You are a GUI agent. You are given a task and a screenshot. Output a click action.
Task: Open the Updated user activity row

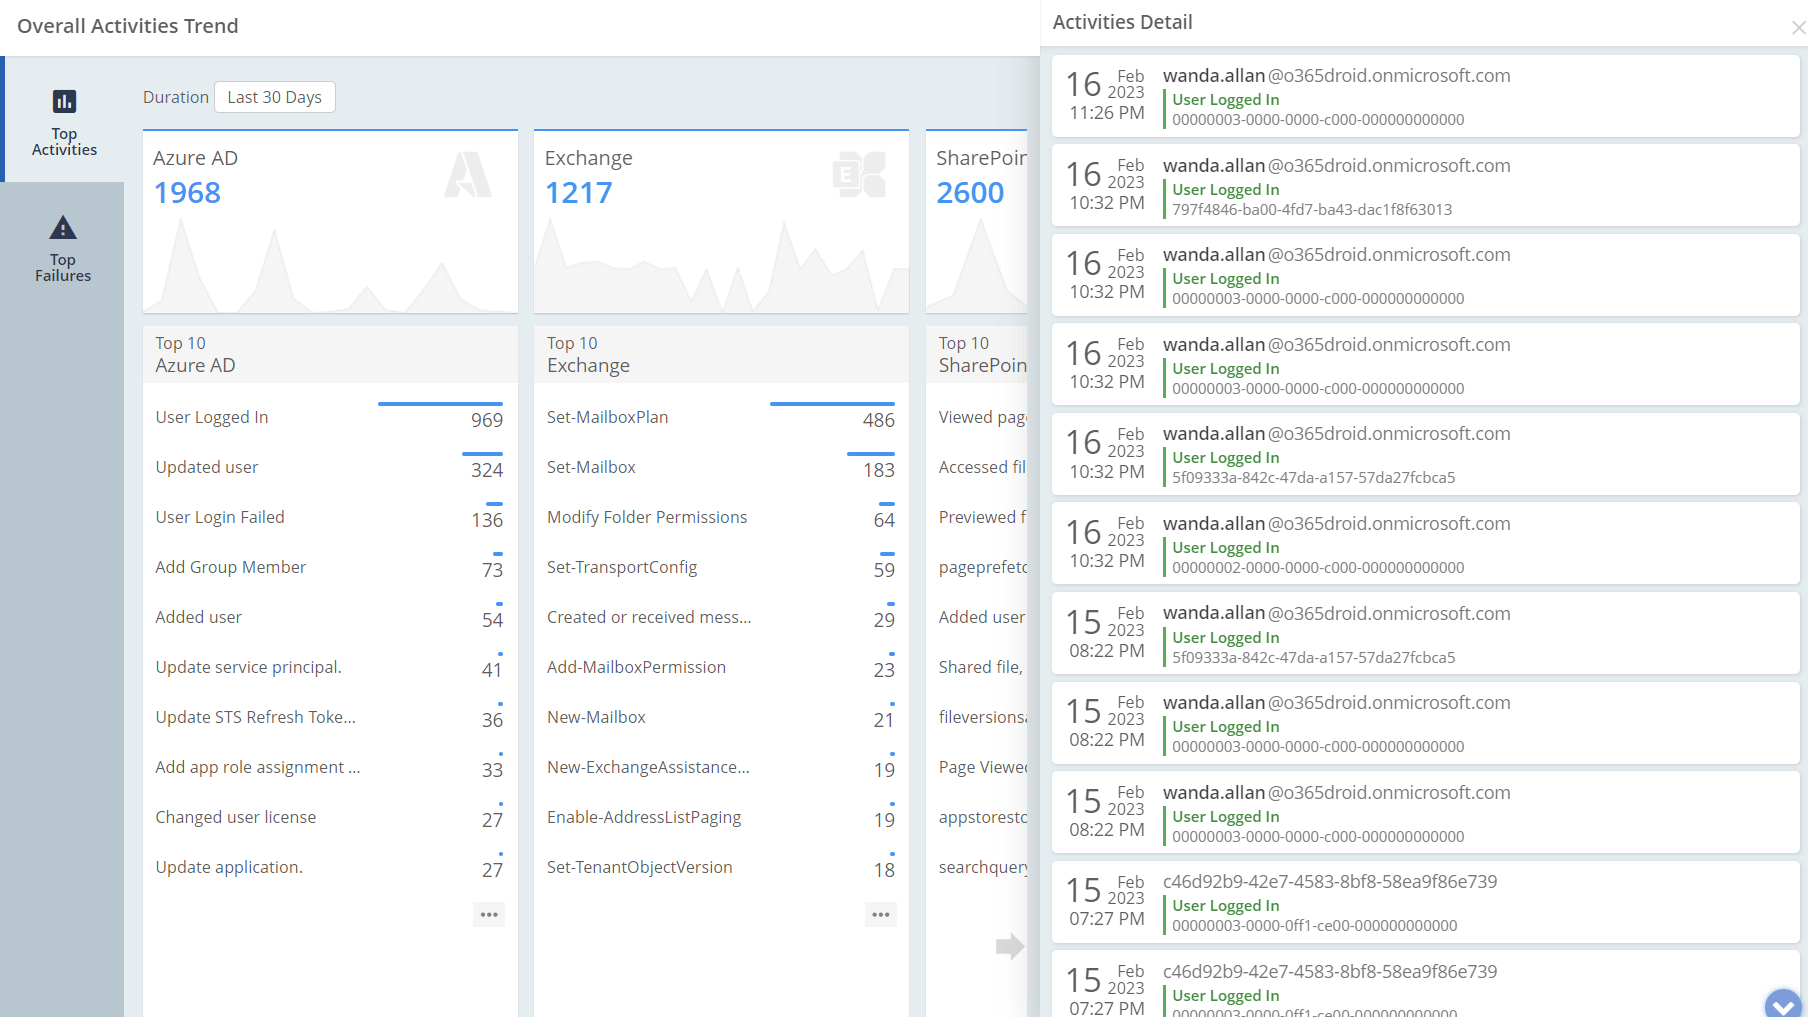(x=207, y=467)
